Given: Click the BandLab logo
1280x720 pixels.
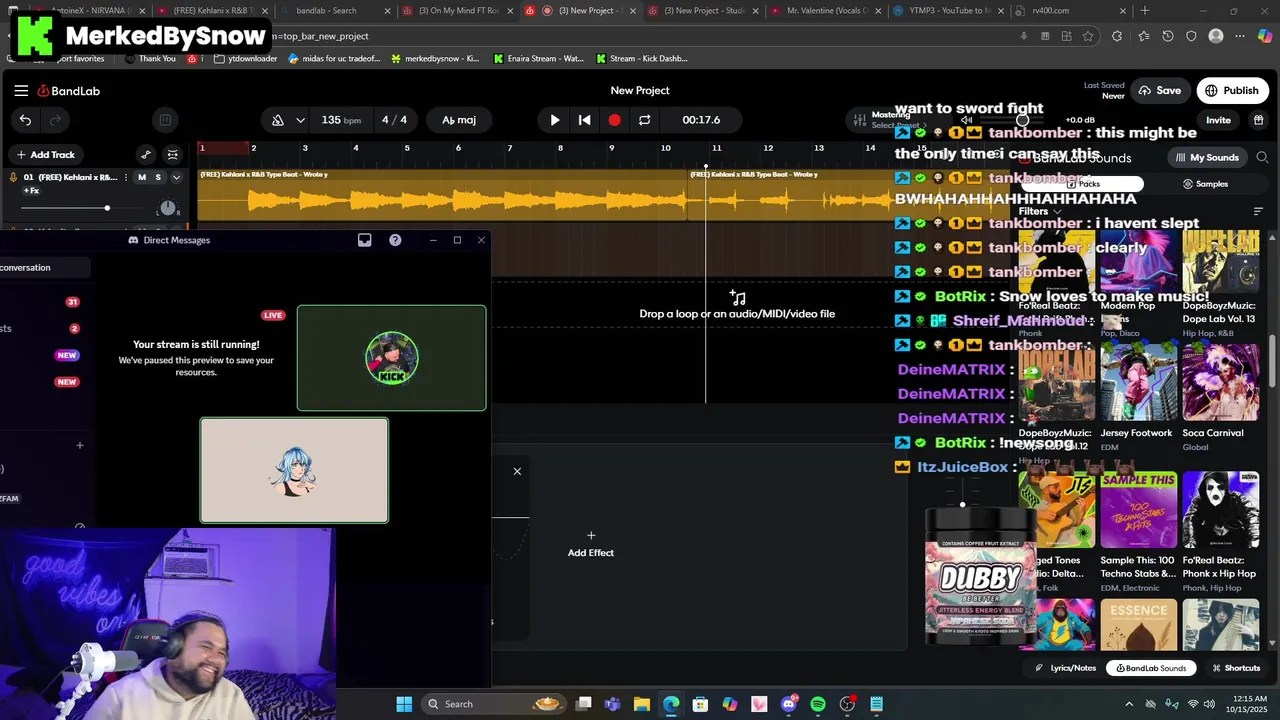Looking at the screenshot, I should pyautogui.click(x=69, y=91).
